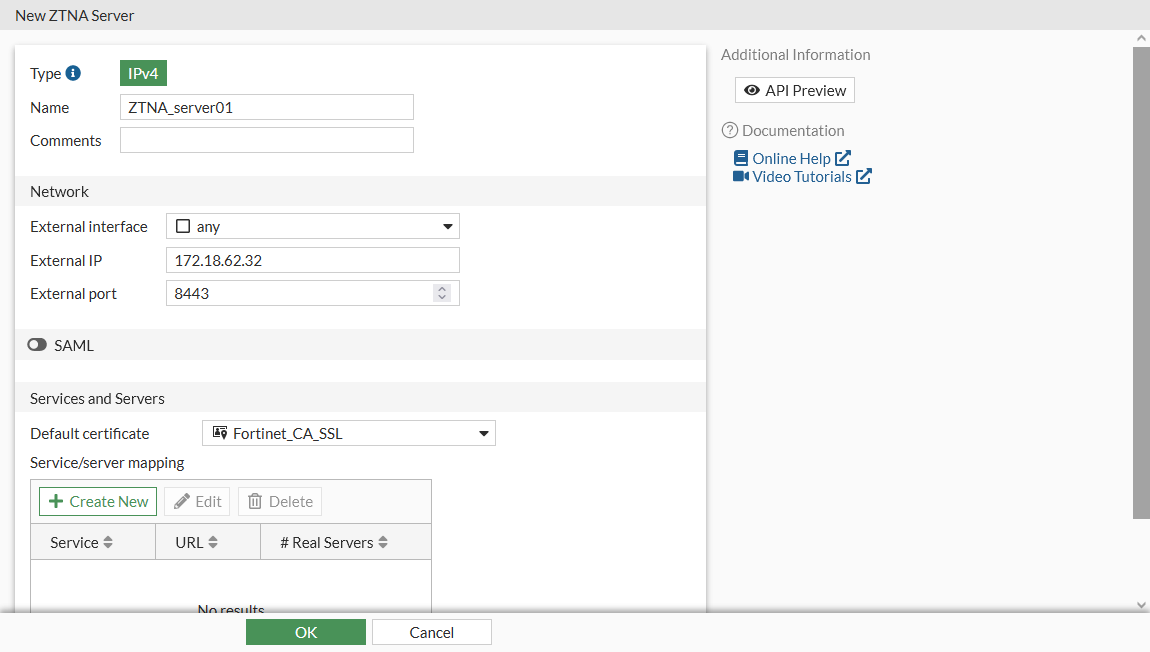Click external link icon beside Video Tutorials

click(864, 176)
